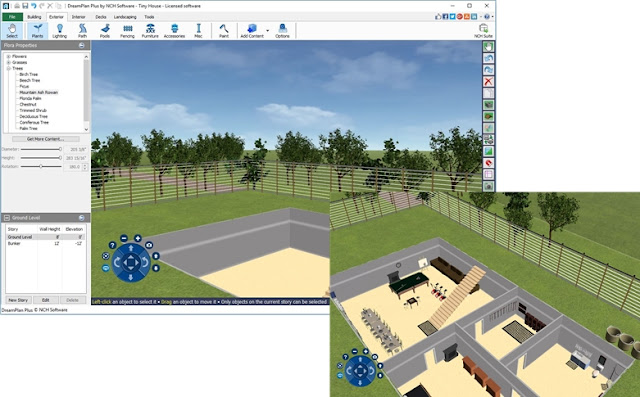The image size is (640, 397).
Task: Select the hand Select tool
Action: tap(12, 31)
